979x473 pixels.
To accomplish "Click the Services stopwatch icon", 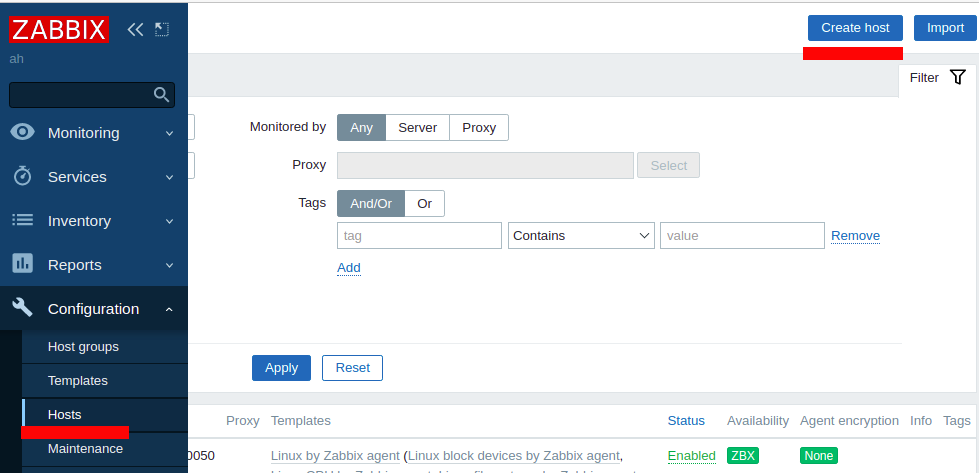I will click(x=23, y=176).
